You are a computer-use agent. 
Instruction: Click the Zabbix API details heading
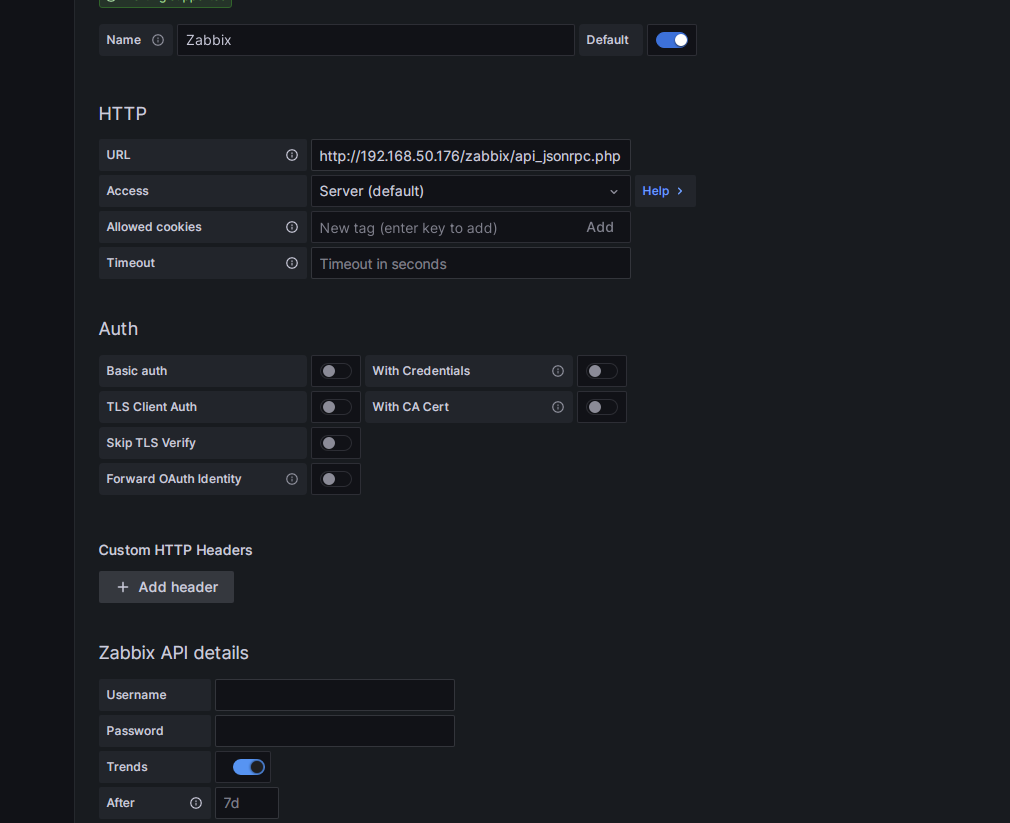(173, 653)
